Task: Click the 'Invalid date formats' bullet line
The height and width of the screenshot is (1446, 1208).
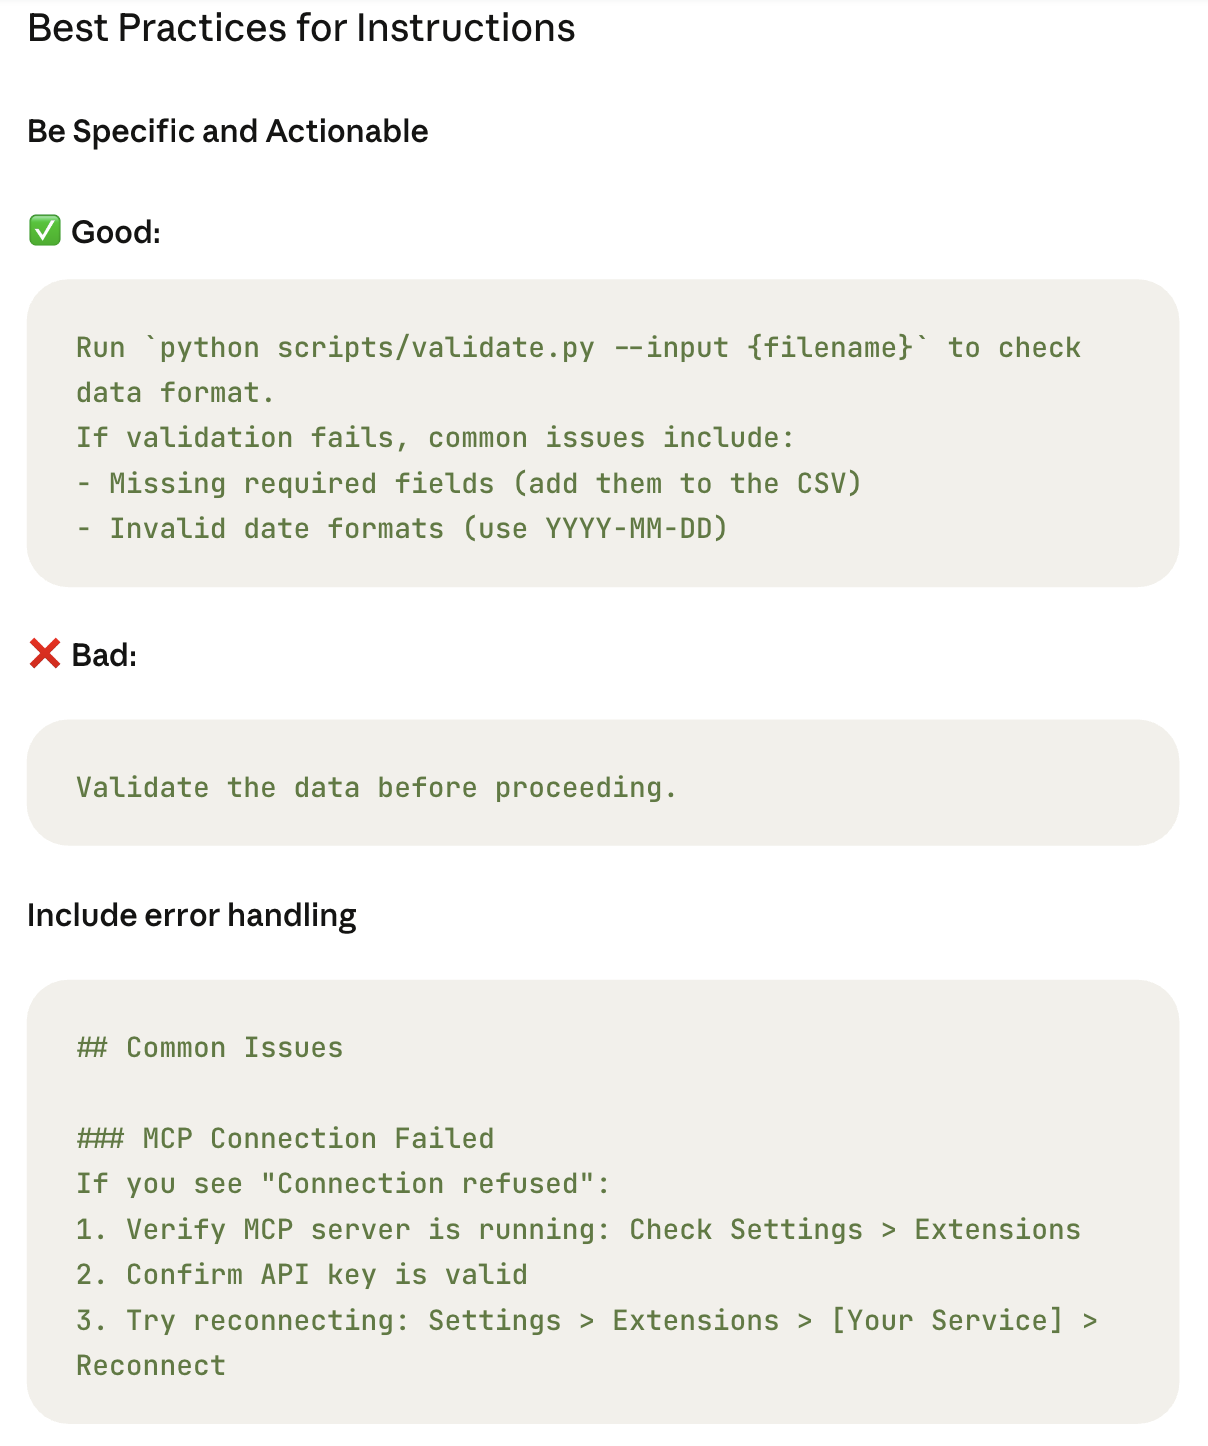Action: [x=402, y=528]
